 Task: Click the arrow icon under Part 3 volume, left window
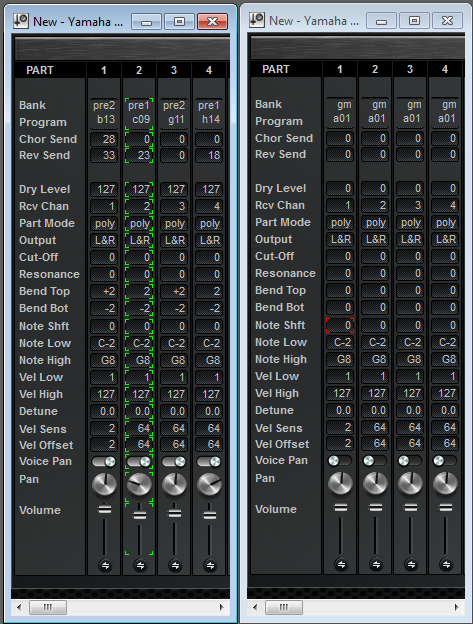175,565
